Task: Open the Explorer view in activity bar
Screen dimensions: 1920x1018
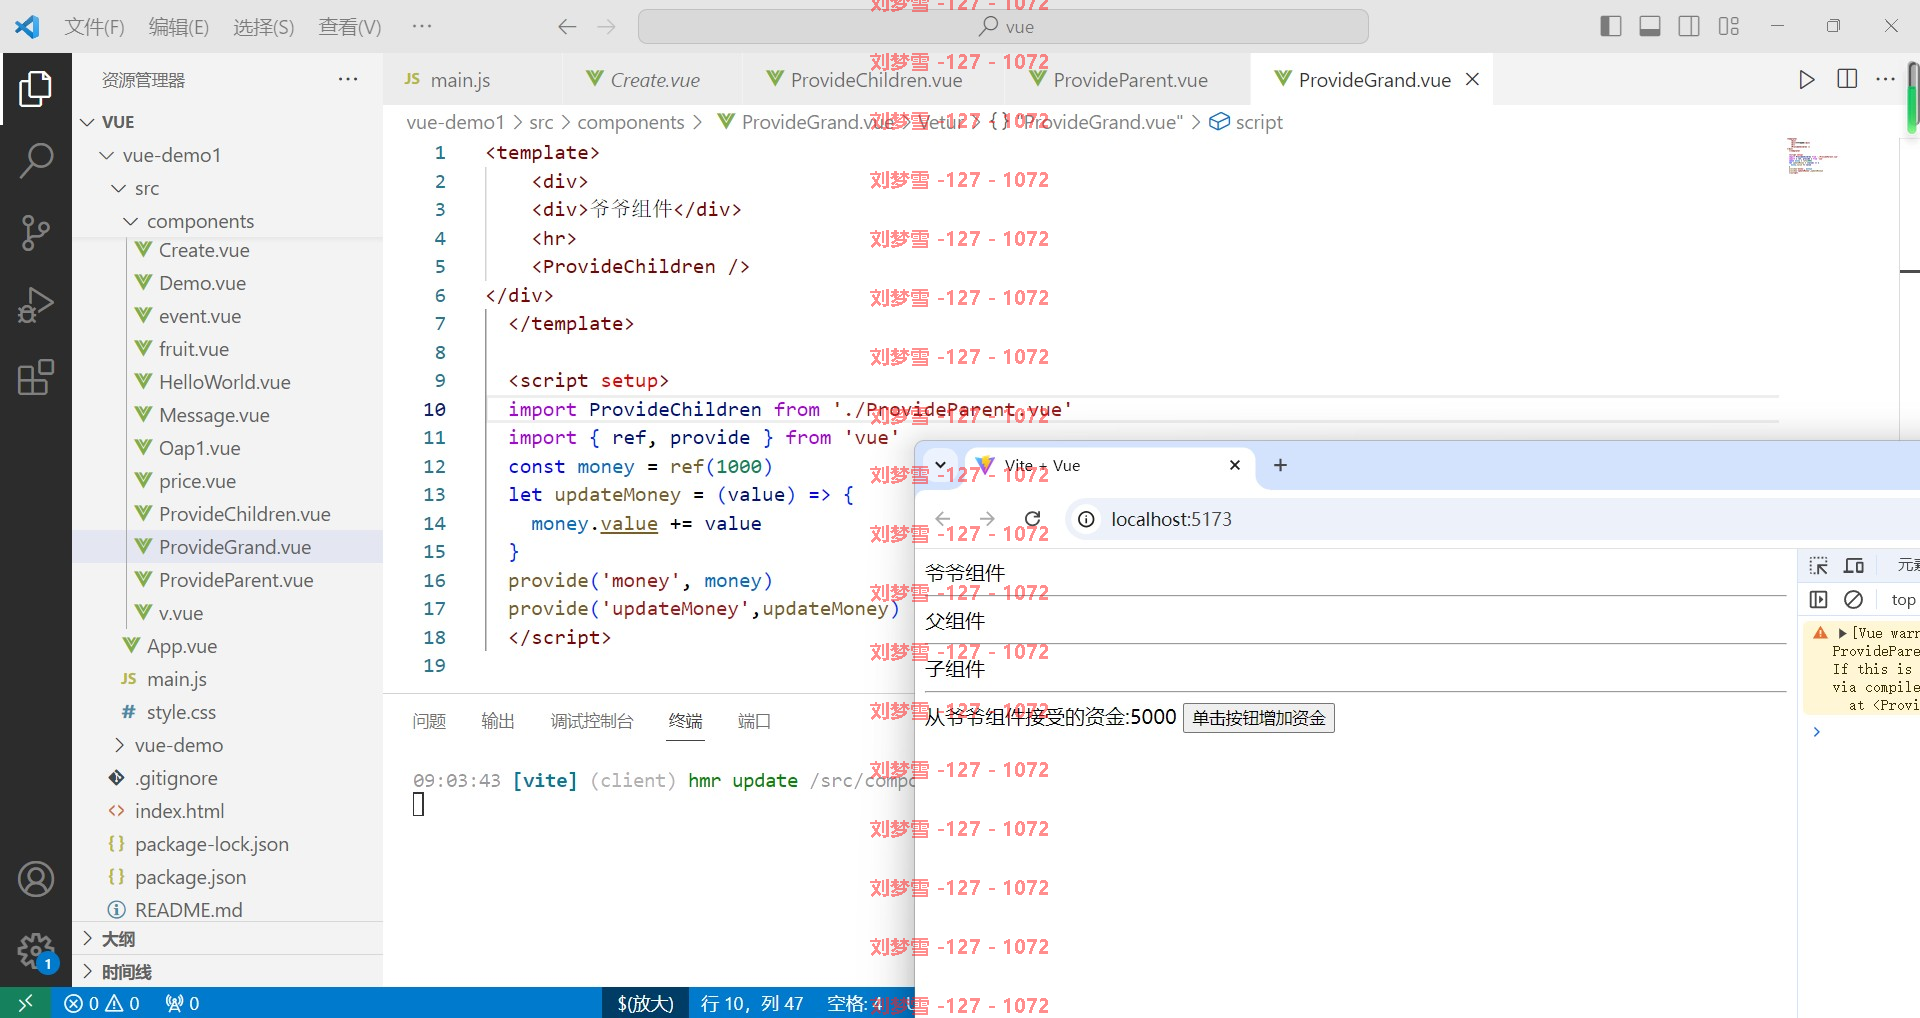Action: click(35, 89)
